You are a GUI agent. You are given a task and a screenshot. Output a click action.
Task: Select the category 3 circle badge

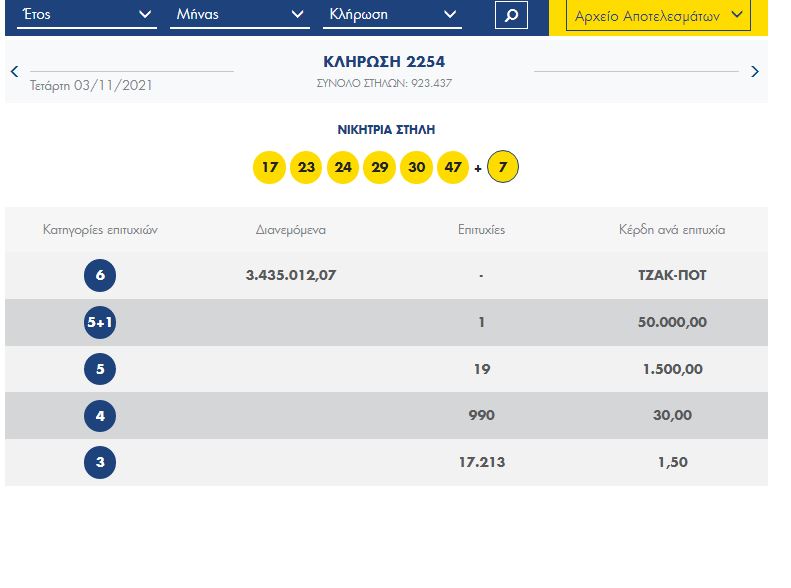point(100,462)
